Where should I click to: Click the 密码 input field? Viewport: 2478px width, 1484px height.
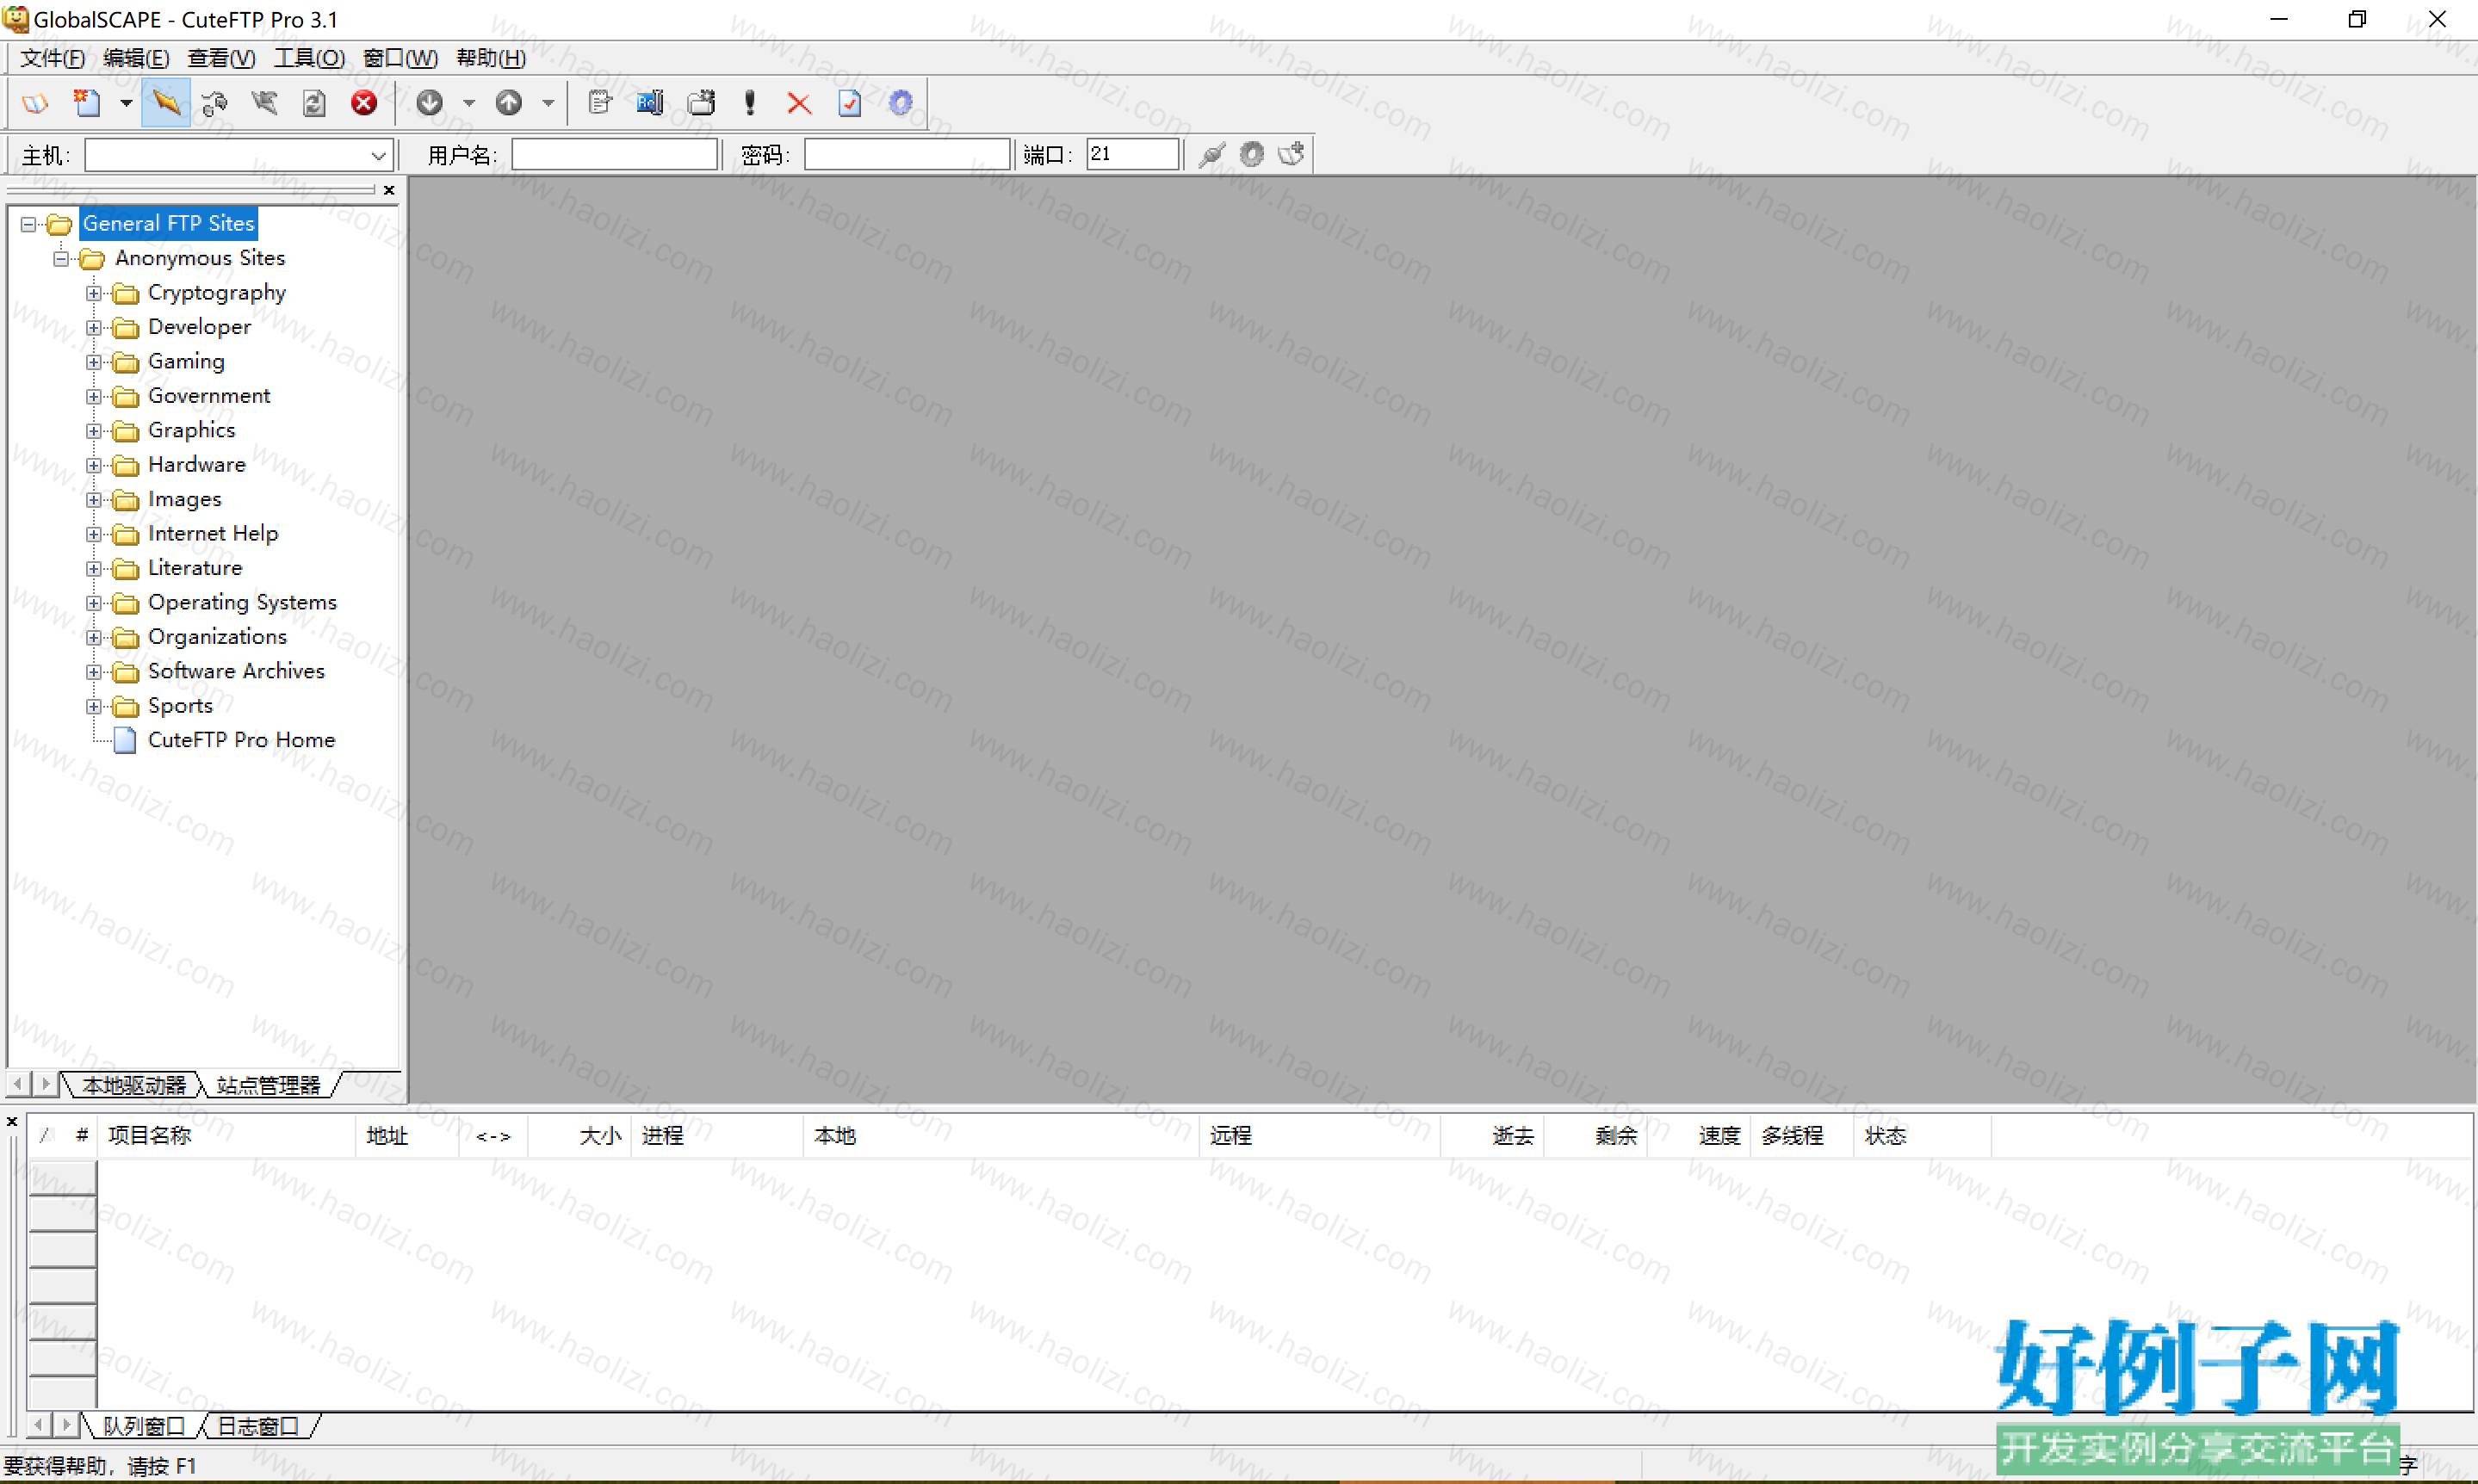pyautogui.click(x=907, y=154)
